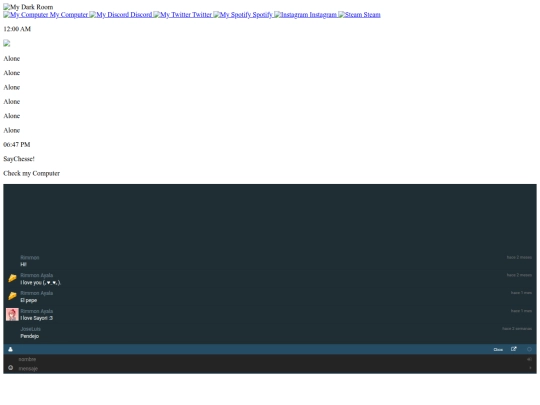Open the emoticon picker beside mensaje

10,368
